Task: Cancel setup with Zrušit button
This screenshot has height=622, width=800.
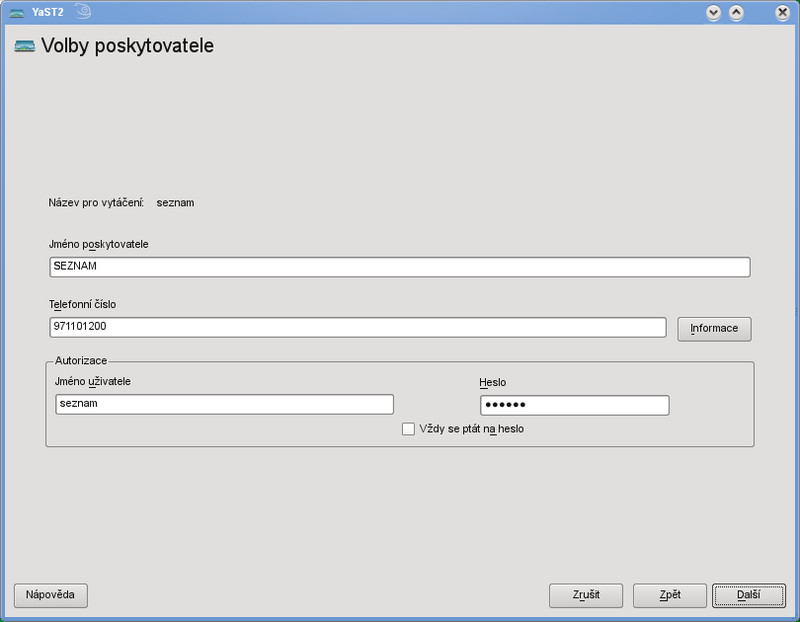Action: 586,595
